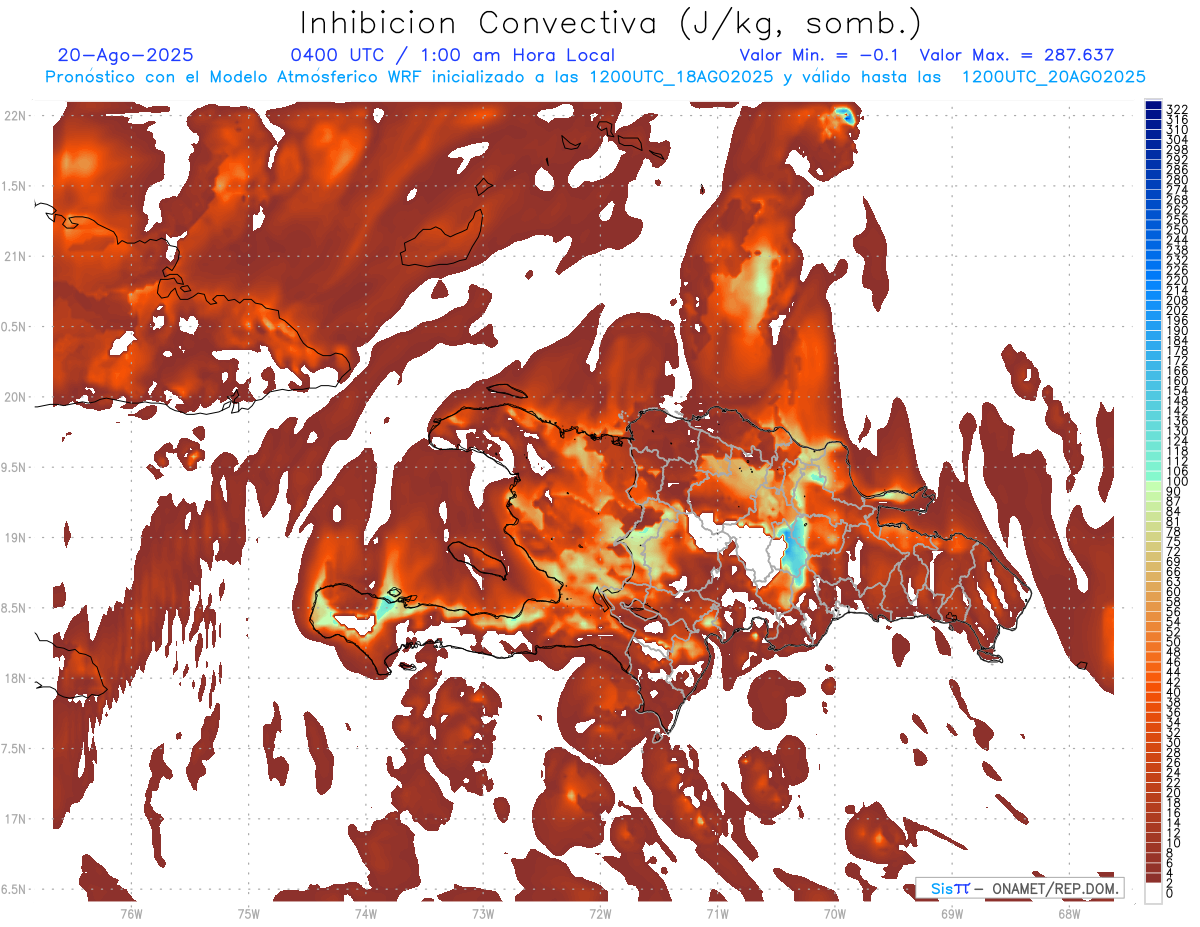Image resolution: width=1200 pixels, height=927 pixels.
Task: Click the blue "Sis" logo in credit box
Action: [x=943, y=888]
